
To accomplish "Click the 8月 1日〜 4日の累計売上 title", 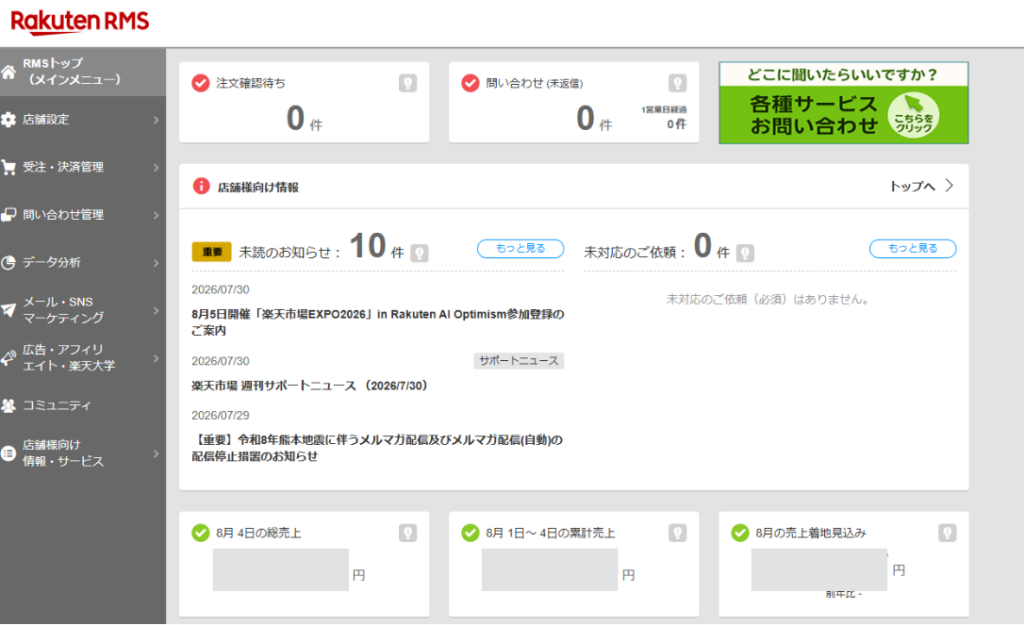I will pos(550,533).
